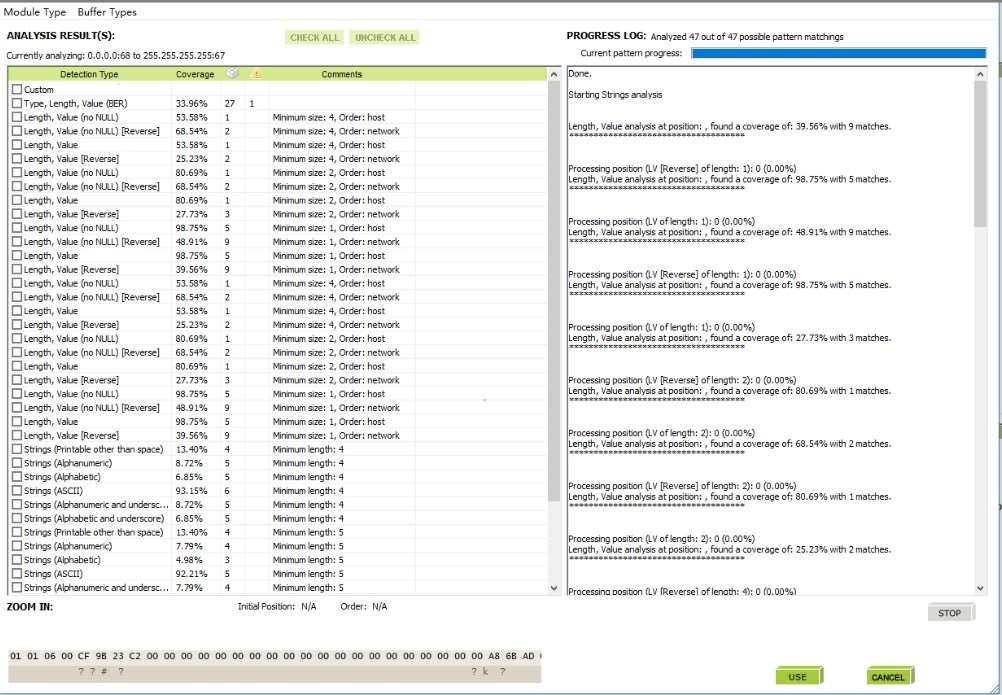Open the Buffer Types menu
The width and height of the screenshot is (1002, 695).
(107, 12)
